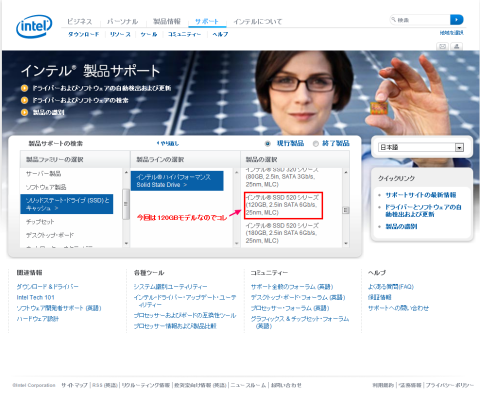Open the サイトマップ footer link
This screenshot has height=399, width=480.
tap(74, 385)
